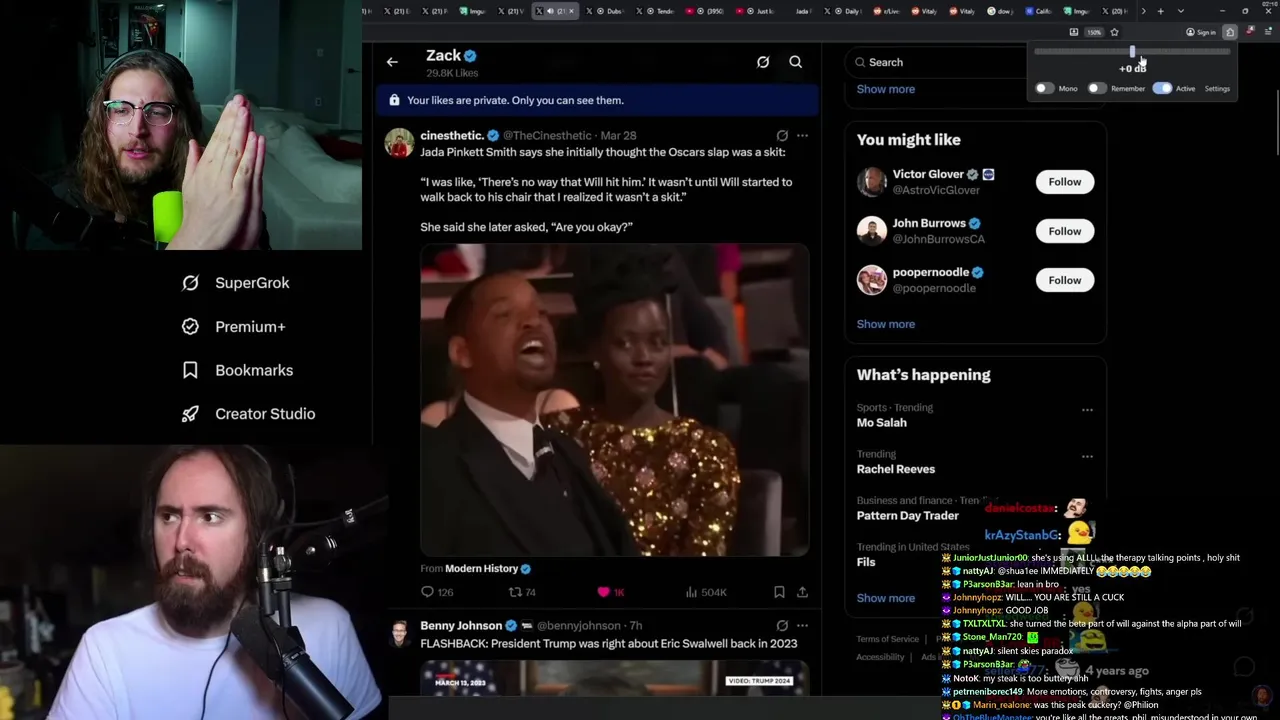Open the Mo Salah trending topic

[x=881, y=422]
